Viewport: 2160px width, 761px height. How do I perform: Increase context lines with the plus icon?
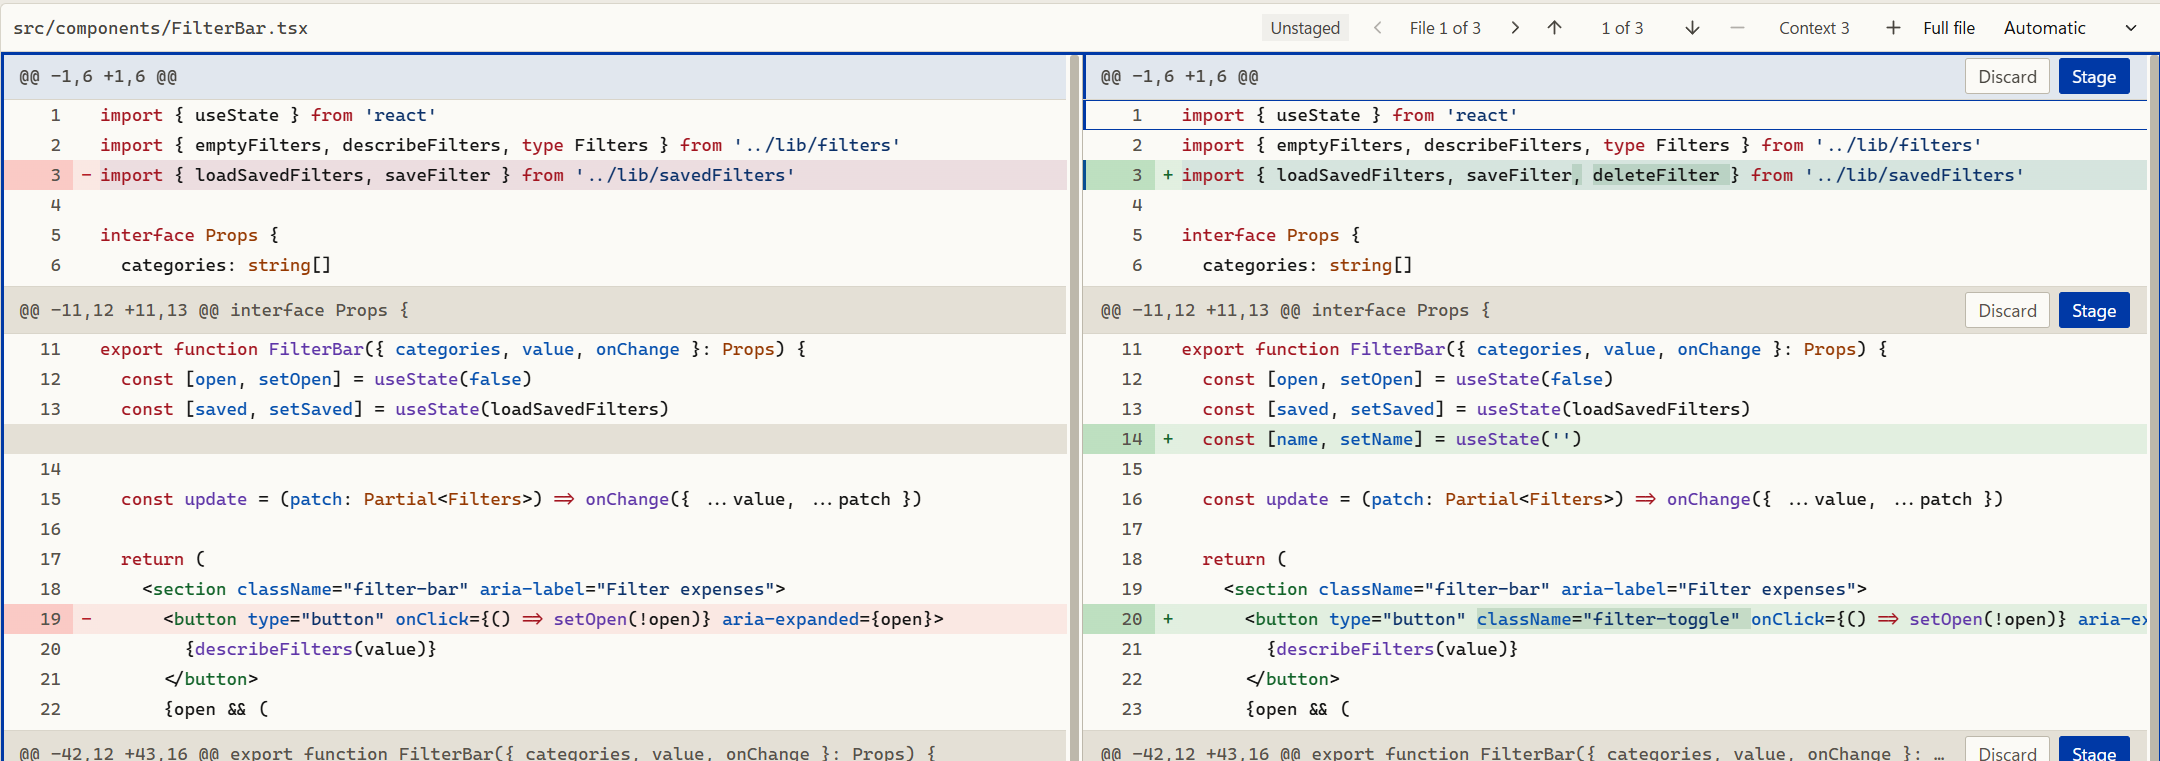point(1893,28)
